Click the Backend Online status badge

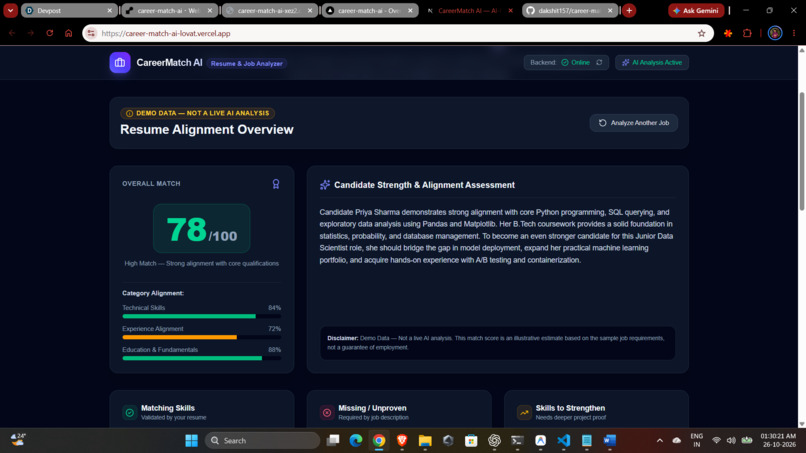tap(566, 62)
